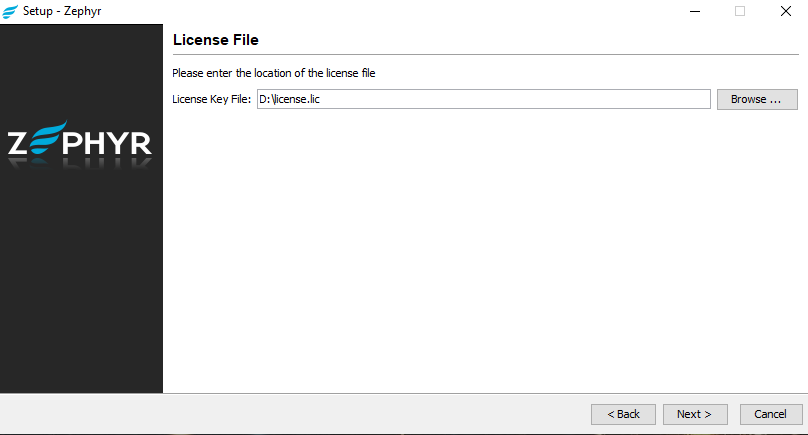Click the wing-shaped E in the ZEPHYR logo
The height and width of the screenshot is (435, 808).
(x=50, y=143)
